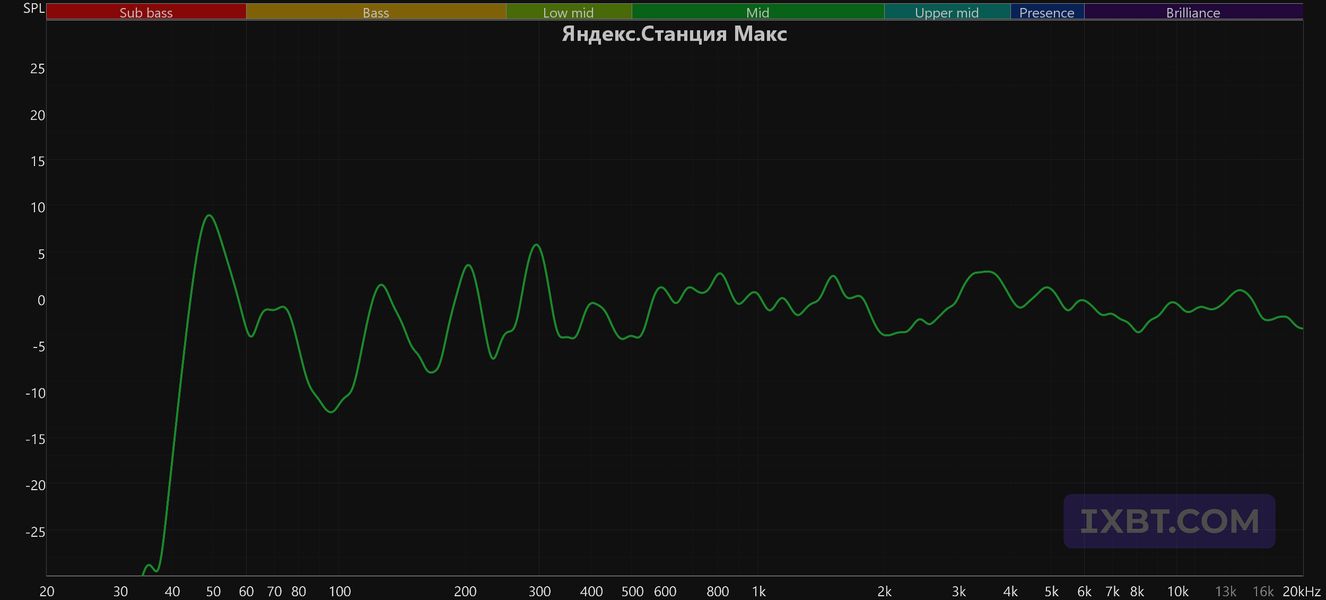
Task: Click the Sub bass frequency band label
Action: [x=145, y=13]
